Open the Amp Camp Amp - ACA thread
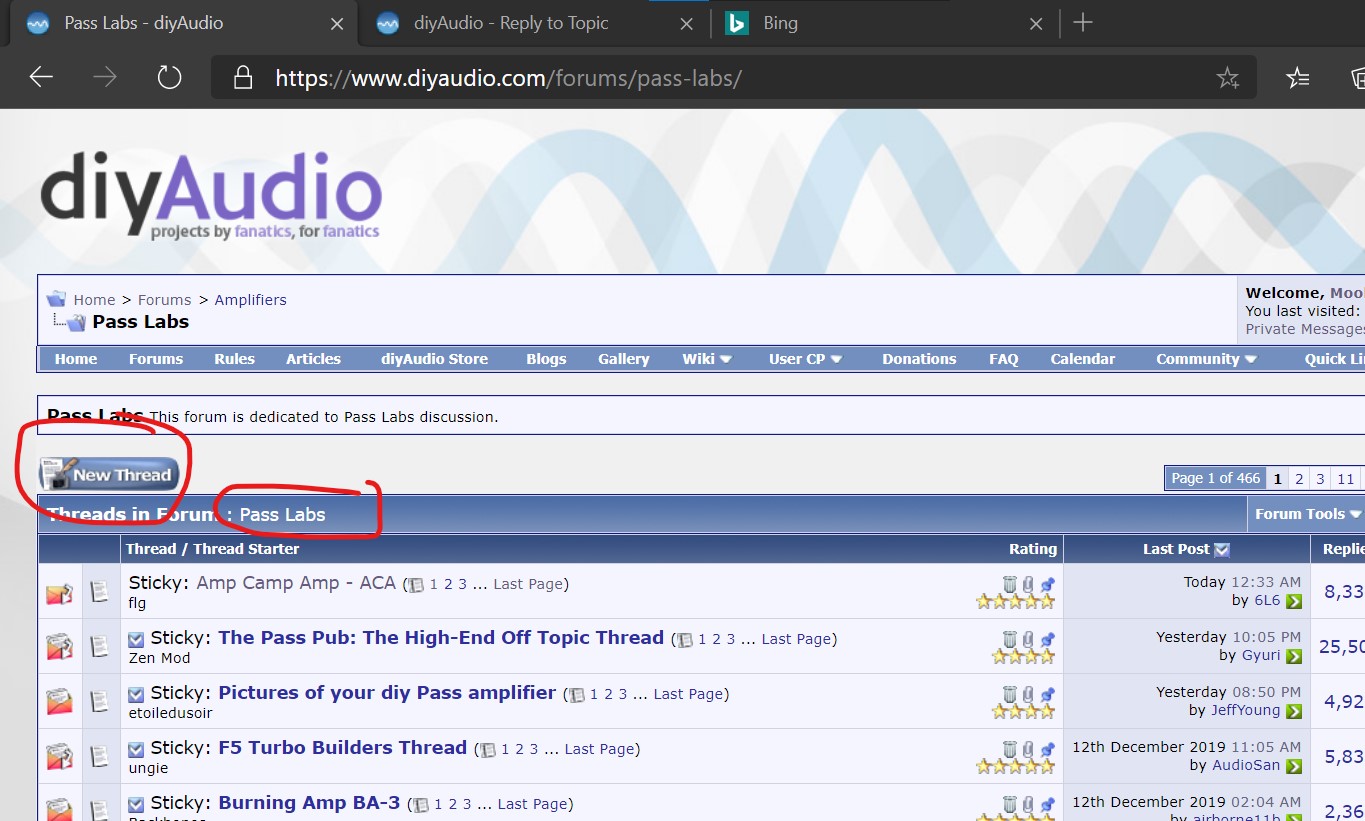This screenshot has width=1365, height=821. (296, 583)
